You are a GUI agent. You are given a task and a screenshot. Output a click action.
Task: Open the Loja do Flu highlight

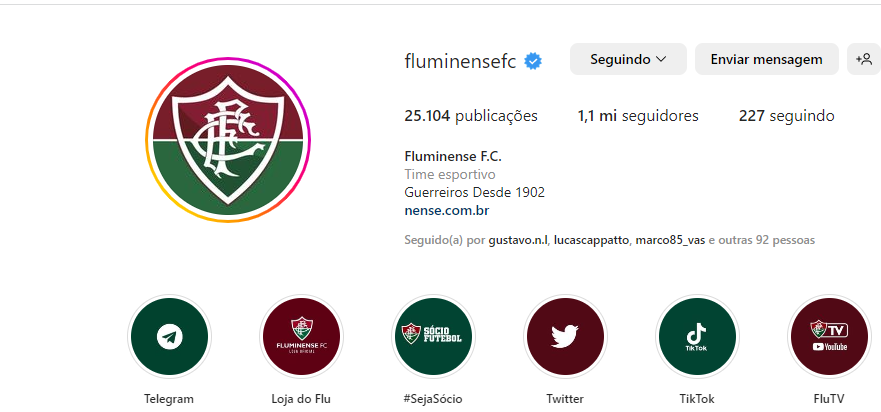[301, 337]
